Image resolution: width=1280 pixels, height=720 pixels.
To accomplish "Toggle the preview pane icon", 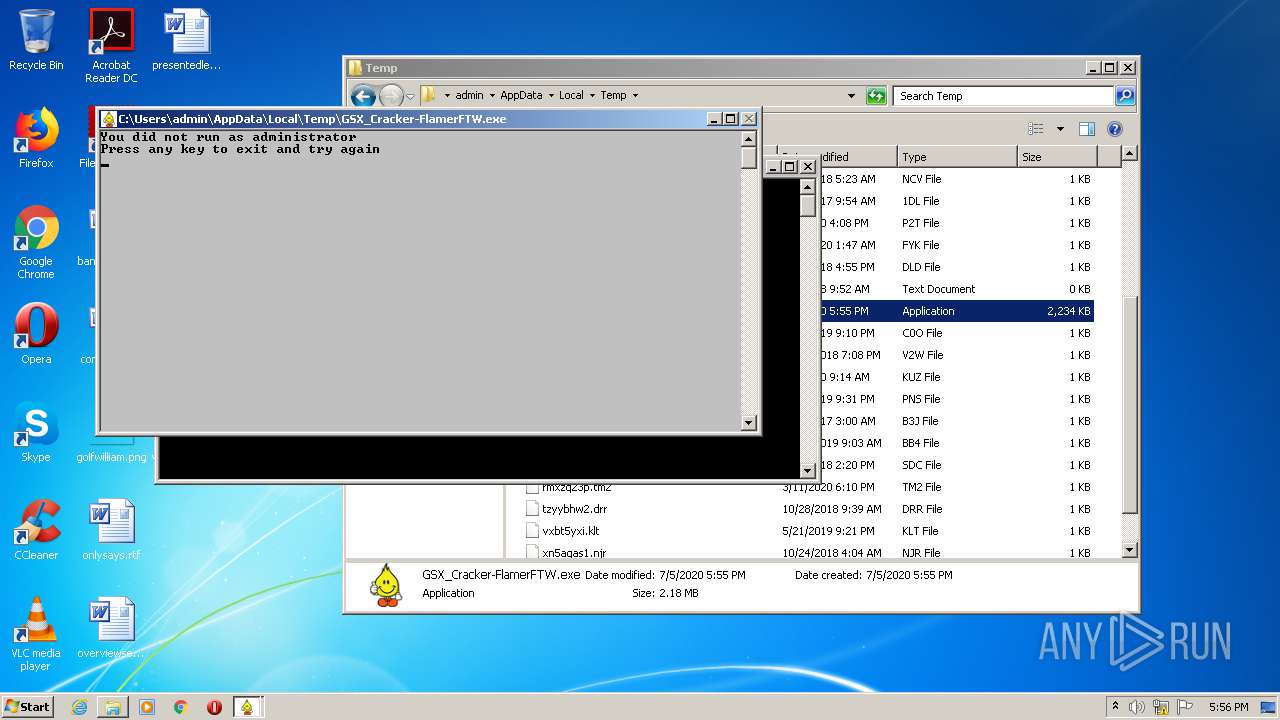I will pyautogui.click(x=1087, y=129).
